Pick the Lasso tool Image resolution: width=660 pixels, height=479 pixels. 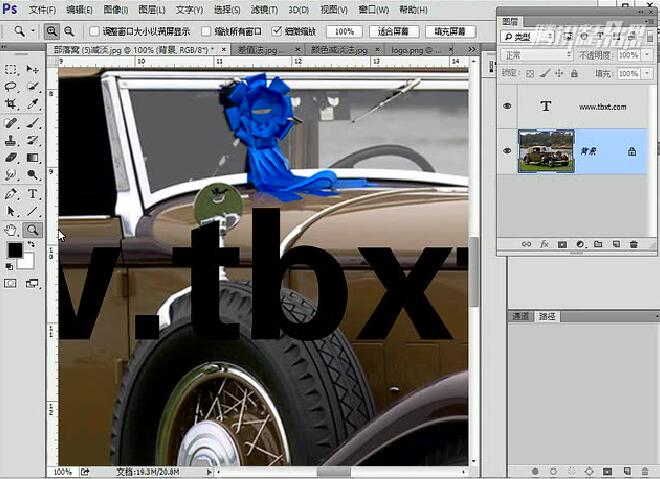[11, 88]
